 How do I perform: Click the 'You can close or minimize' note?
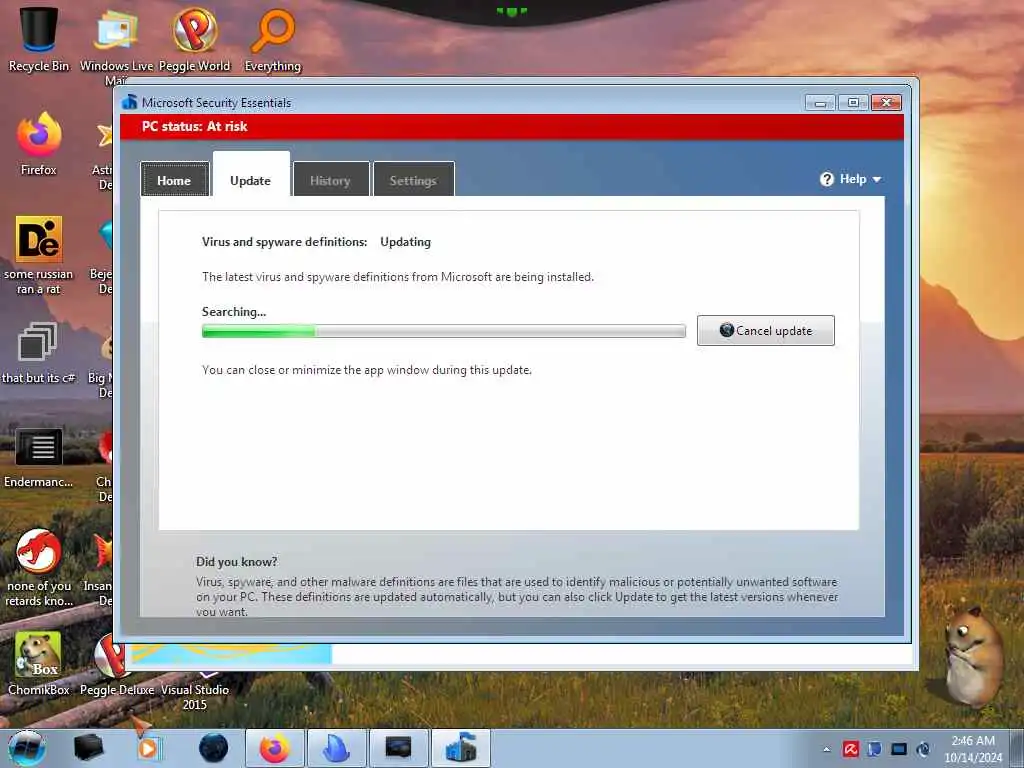tap(366, 370)
